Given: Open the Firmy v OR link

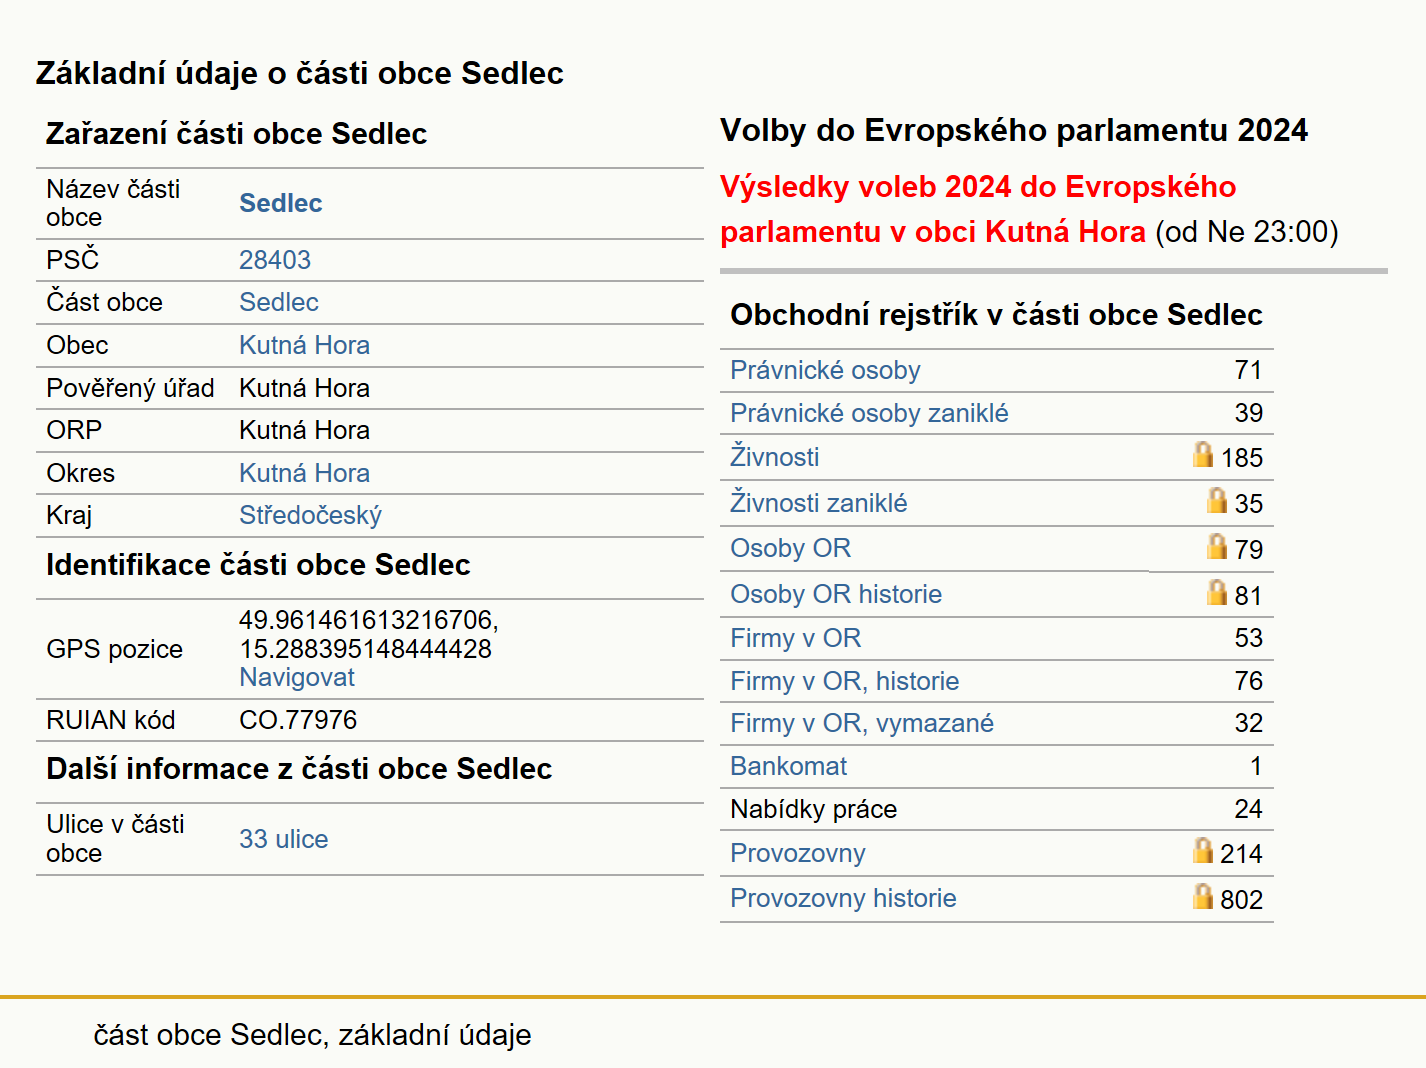Looking at the screenshot, I should coord(795,638).
